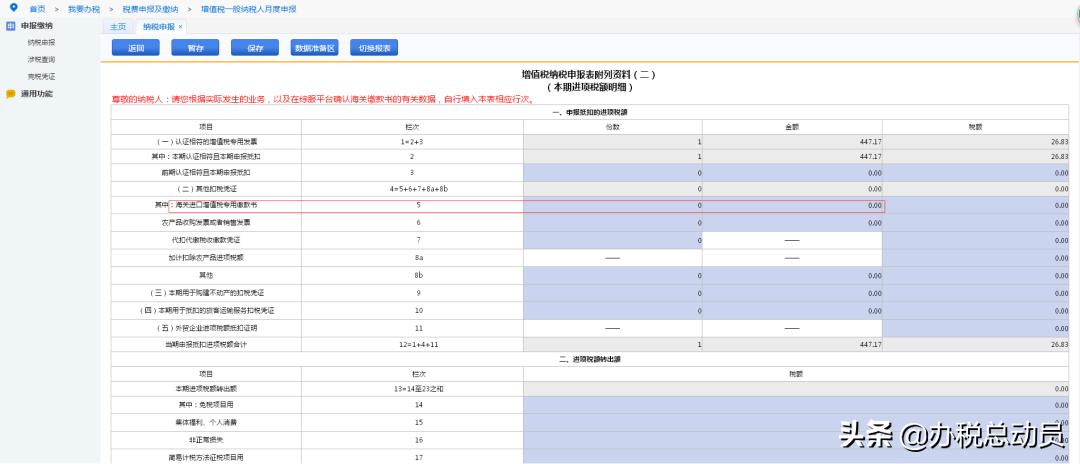This screenshot has width=1080, height=464.
Task: Click the 4=5+6+7+8a+8b formula cell
Action: tap(419, 188)
